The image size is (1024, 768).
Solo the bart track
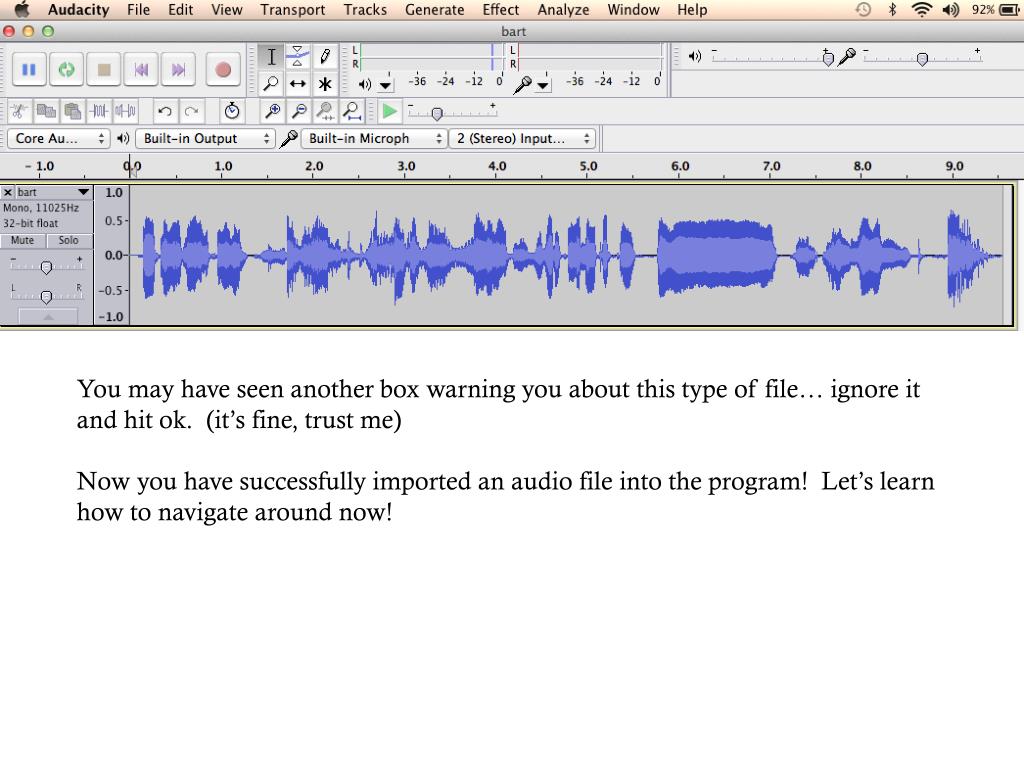69,240
